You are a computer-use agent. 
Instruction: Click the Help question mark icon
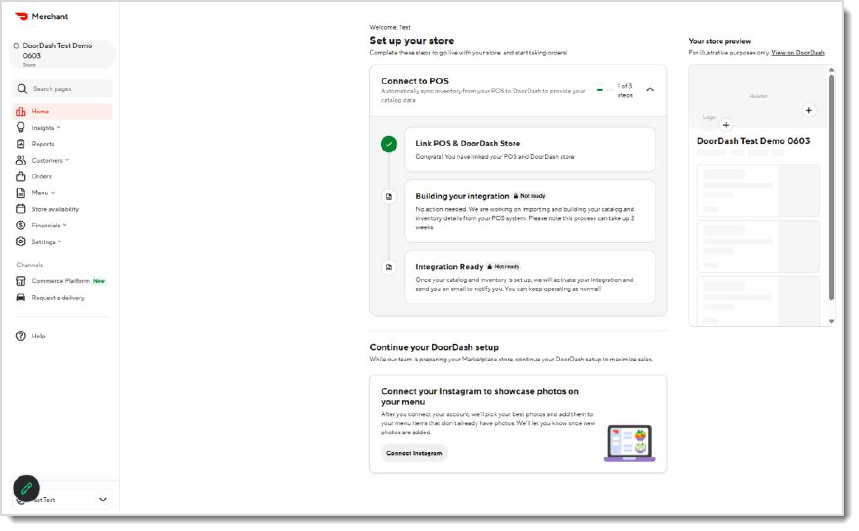[x=21, y=336]
